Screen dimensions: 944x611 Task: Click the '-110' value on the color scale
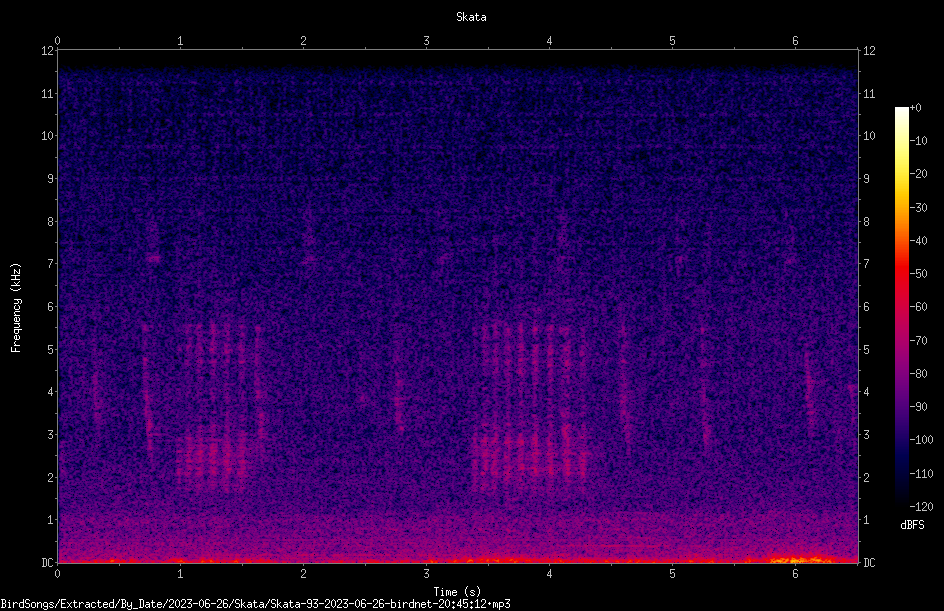click(x=921, y=474)
